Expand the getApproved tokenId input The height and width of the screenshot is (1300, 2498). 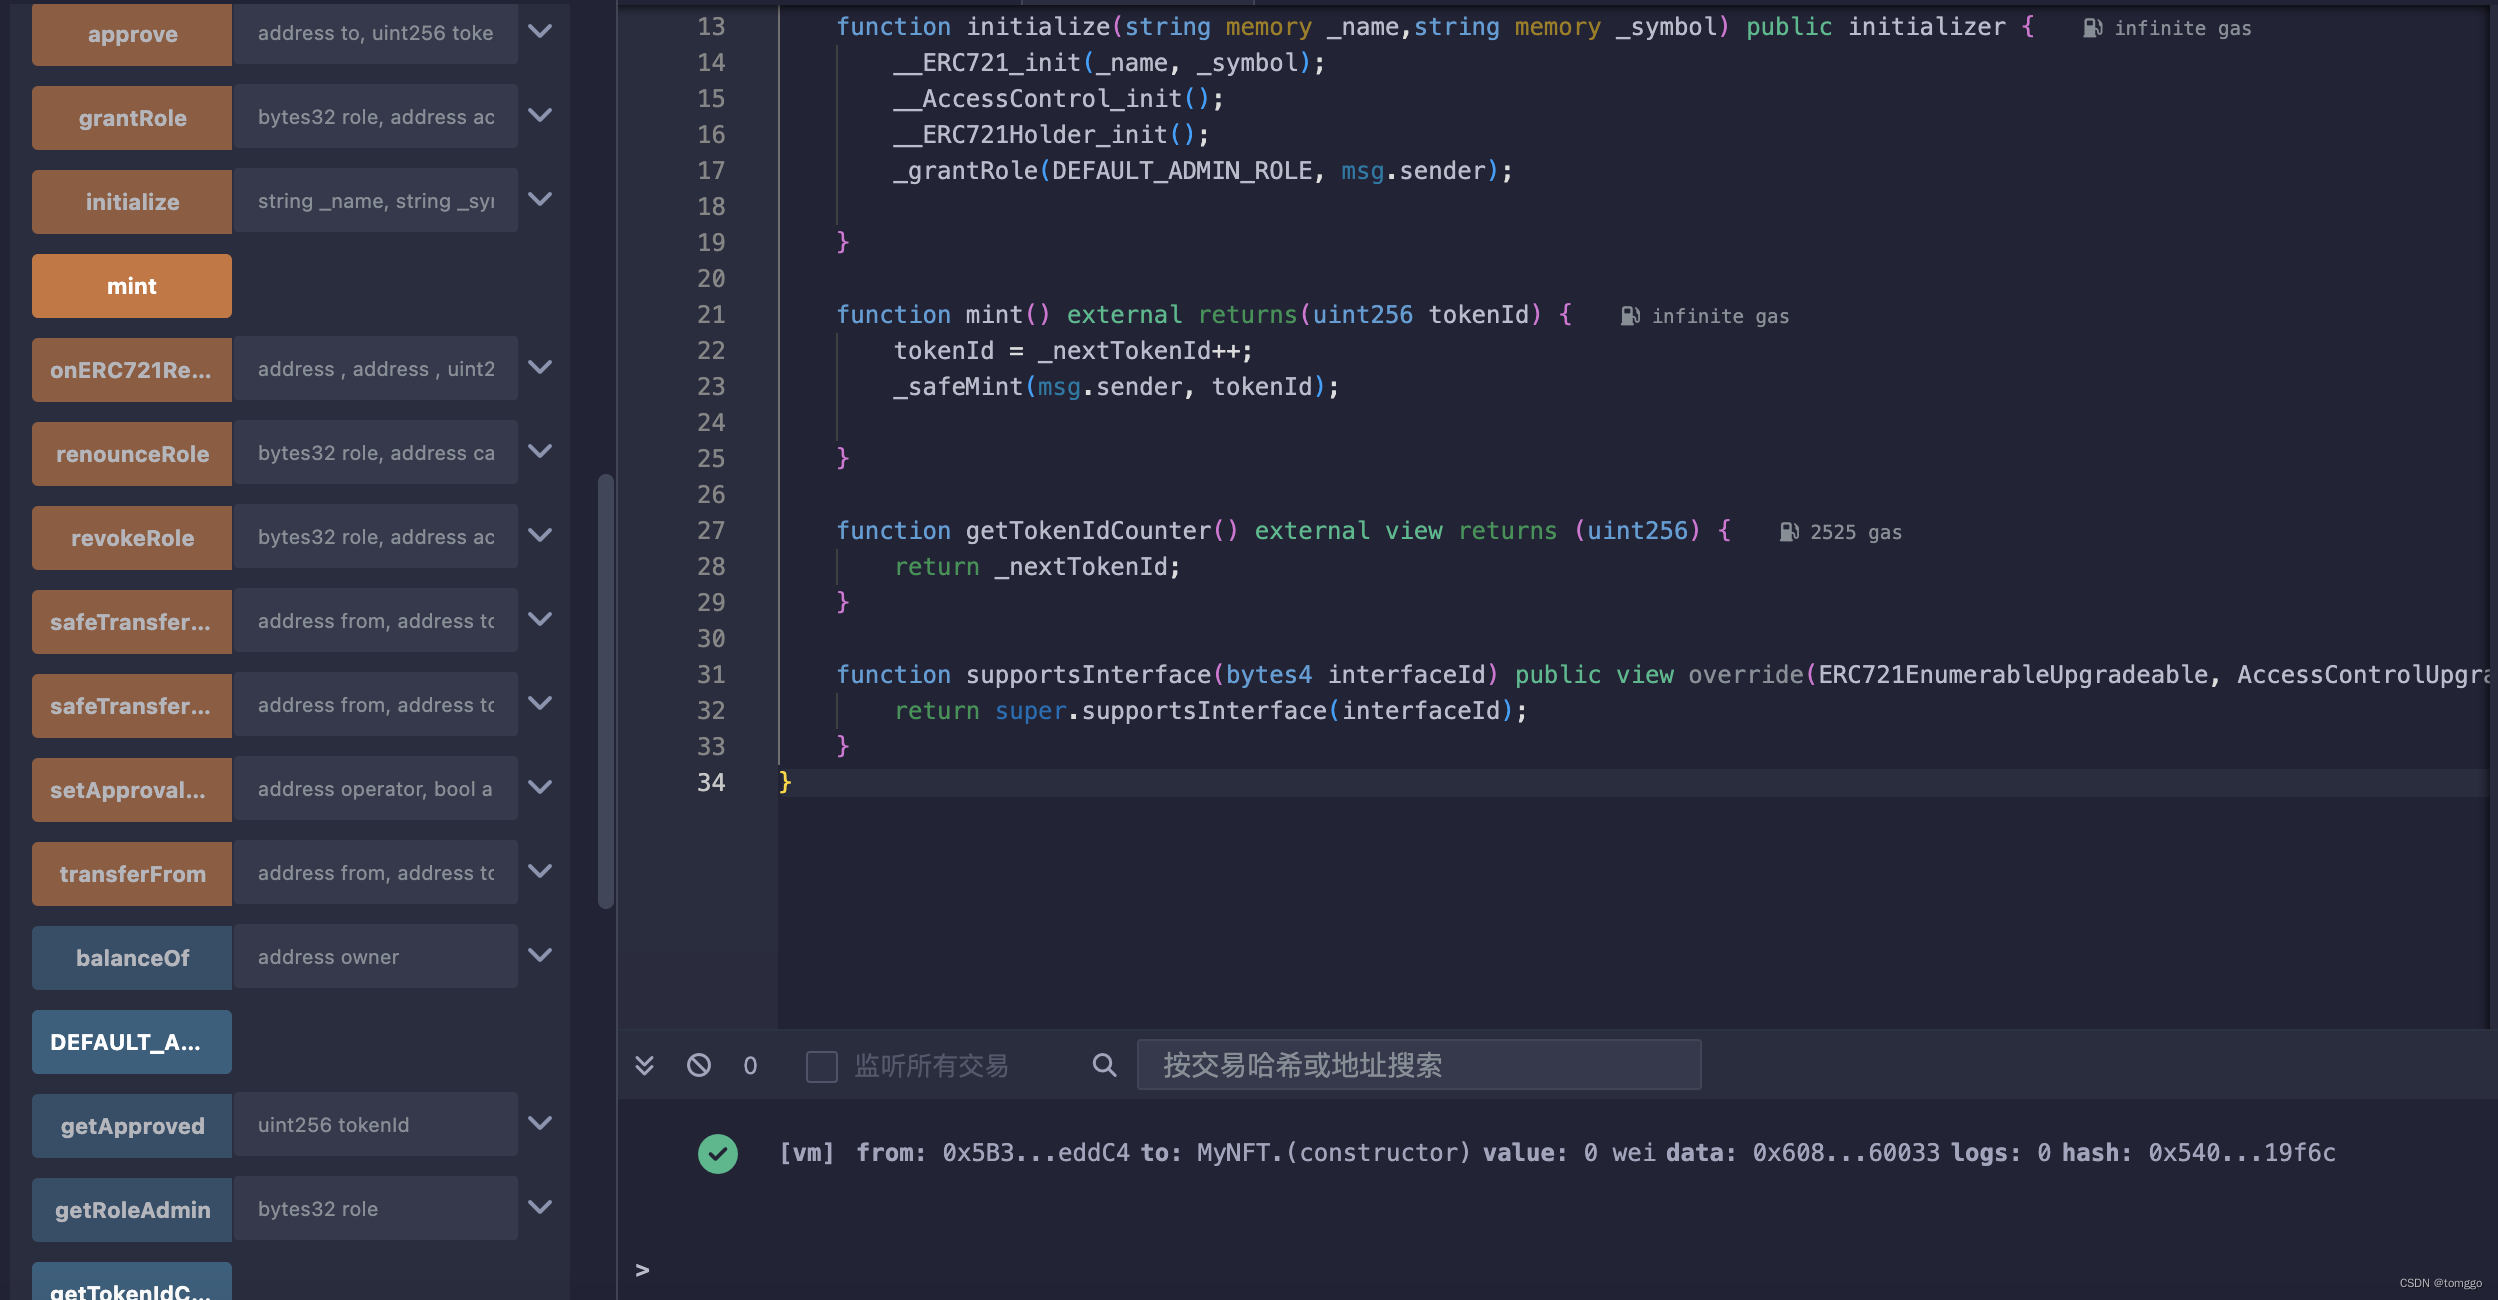[539, 1123]
